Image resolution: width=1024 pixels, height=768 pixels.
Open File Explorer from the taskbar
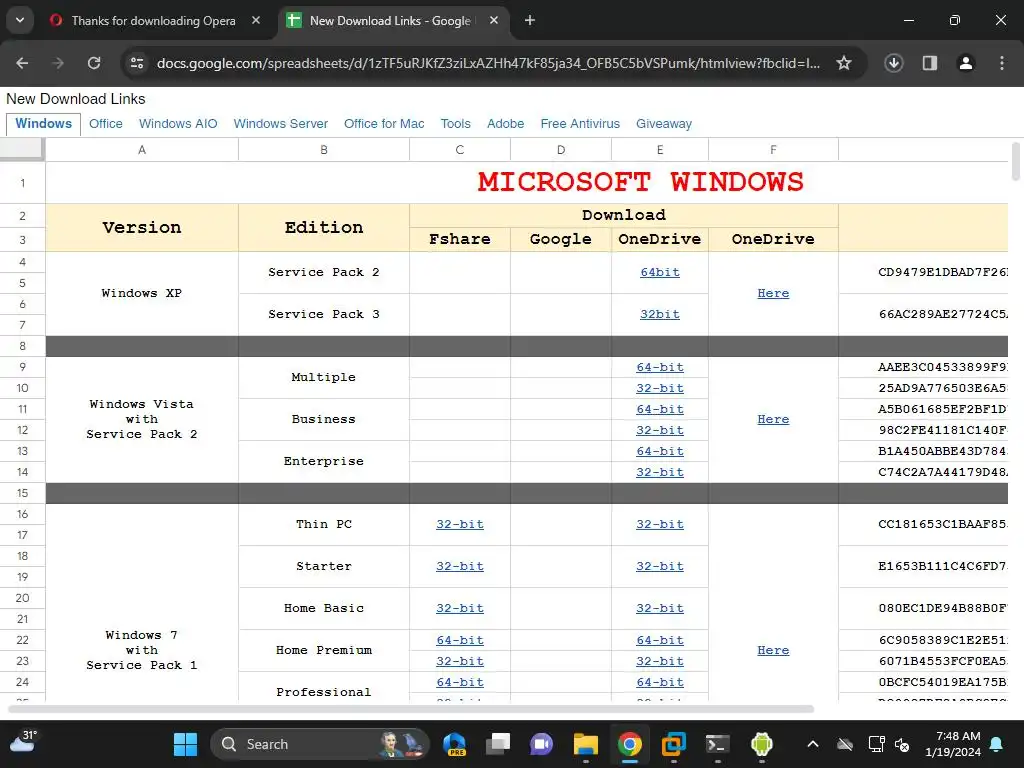click(586, 744)
